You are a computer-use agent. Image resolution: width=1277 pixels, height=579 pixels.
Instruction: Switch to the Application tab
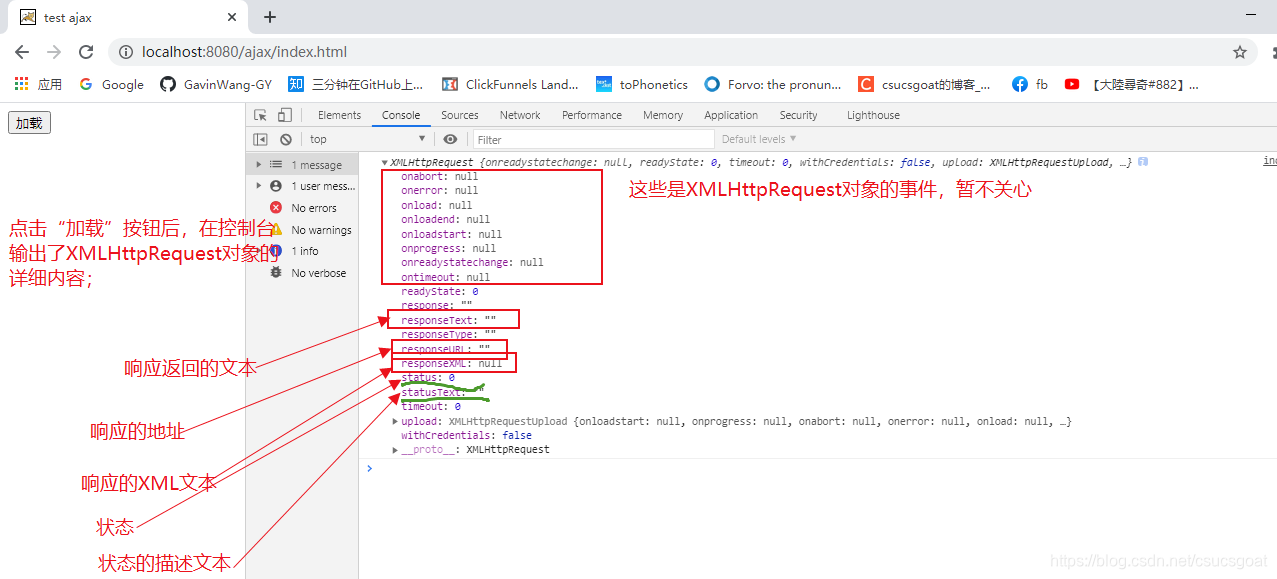(x=731, y=115)
